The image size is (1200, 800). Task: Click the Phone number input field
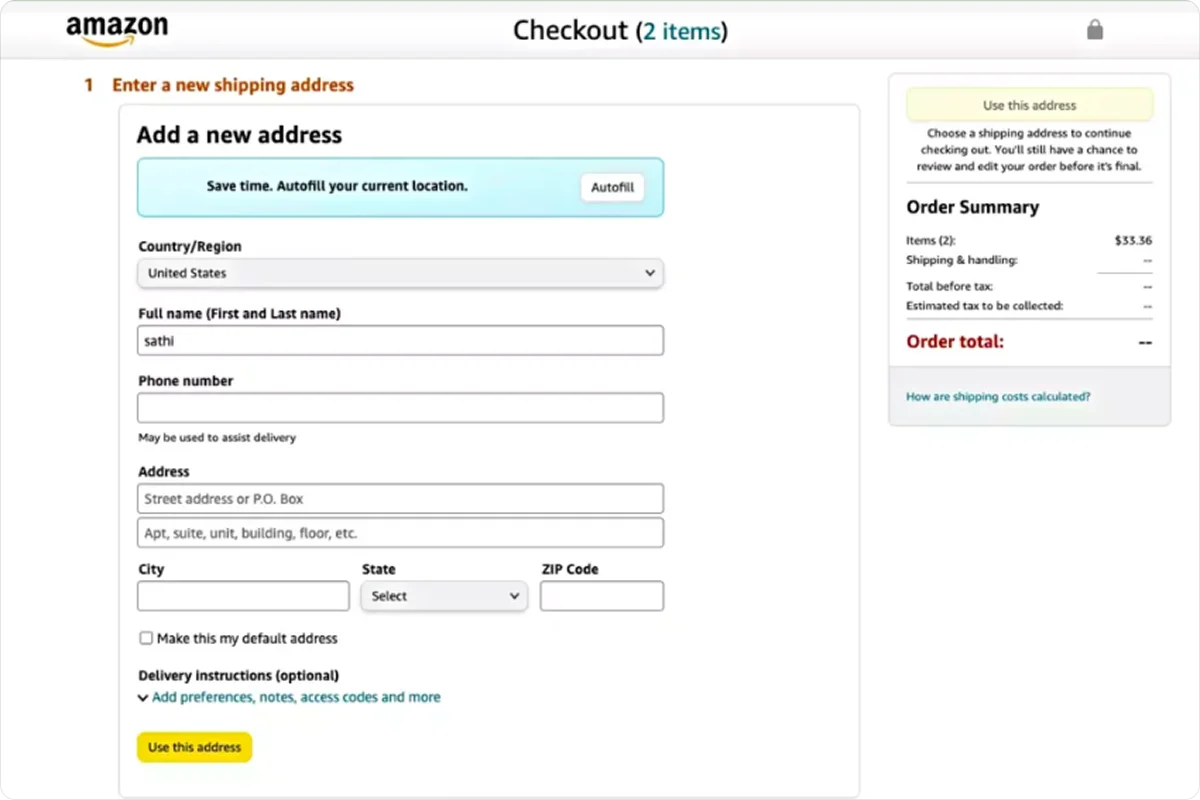click(400, 408)
